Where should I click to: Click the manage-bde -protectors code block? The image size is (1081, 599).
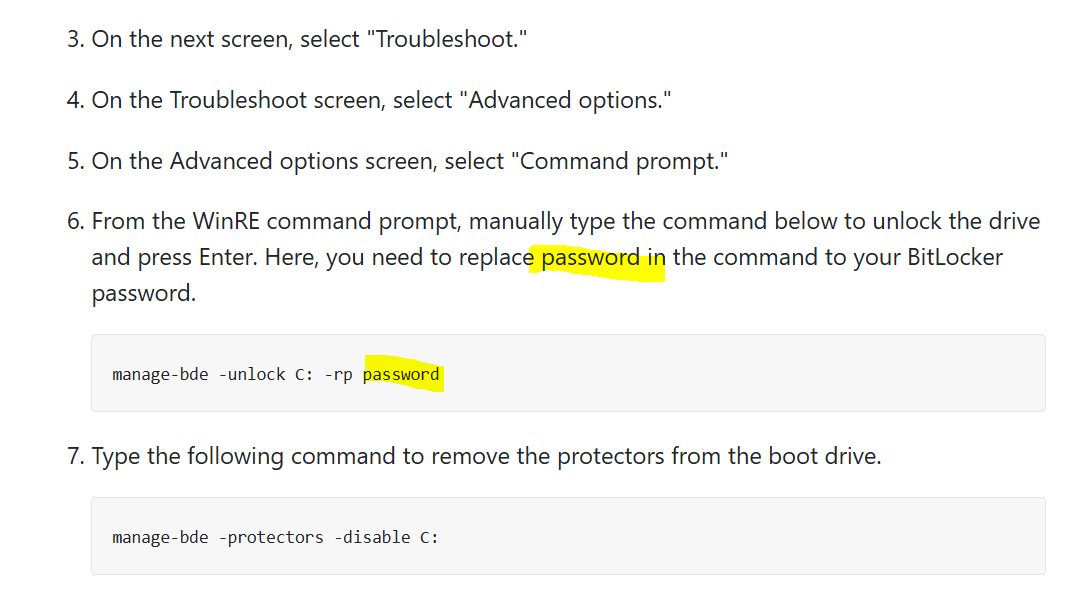pos(568,536)
